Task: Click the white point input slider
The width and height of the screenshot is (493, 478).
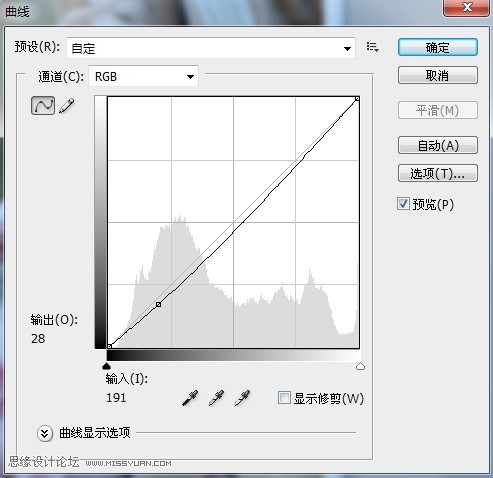Action: [x=360, y=366]
